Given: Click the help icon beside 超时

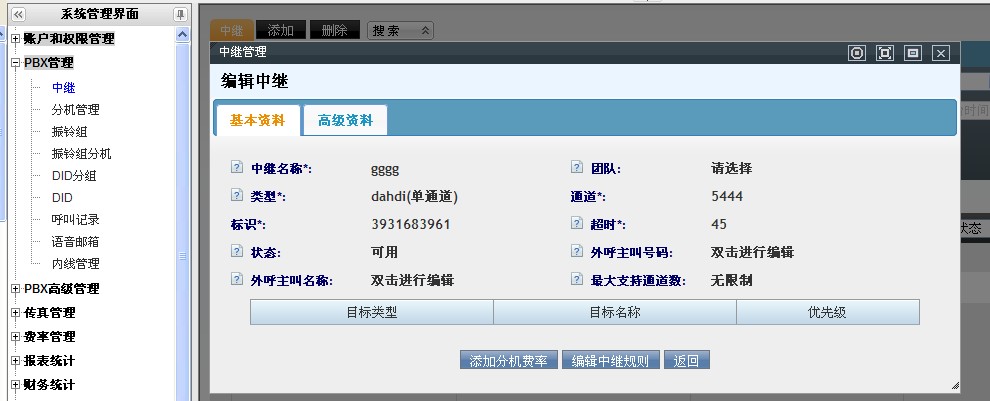Looking at the screenshot, I should tap(577, 224).
